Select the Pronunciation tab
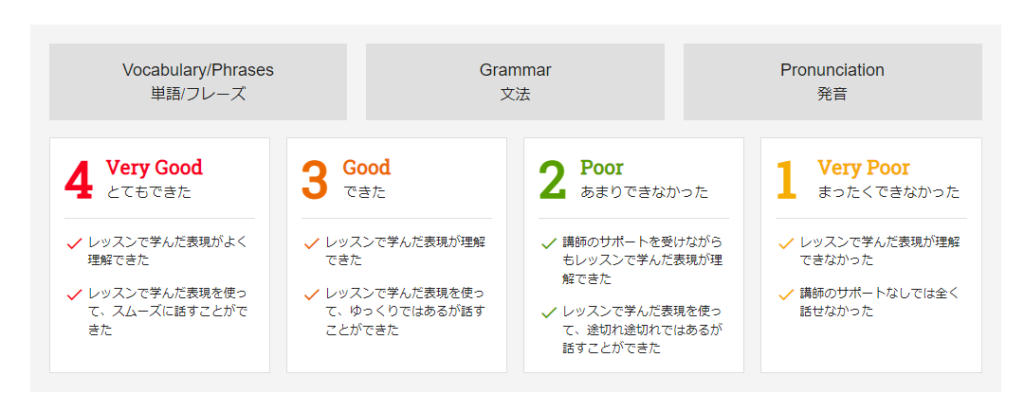Screen dimensions: 1024x411 (x=832, y=81)
